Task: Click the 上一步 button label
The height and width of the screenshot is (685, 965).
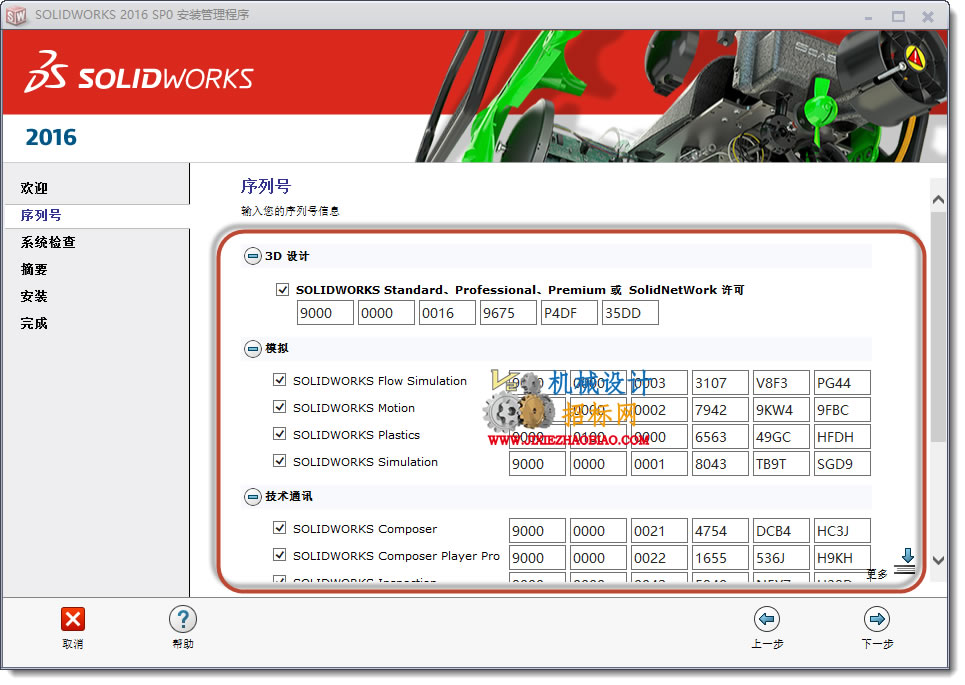Action: pos(767,644)
